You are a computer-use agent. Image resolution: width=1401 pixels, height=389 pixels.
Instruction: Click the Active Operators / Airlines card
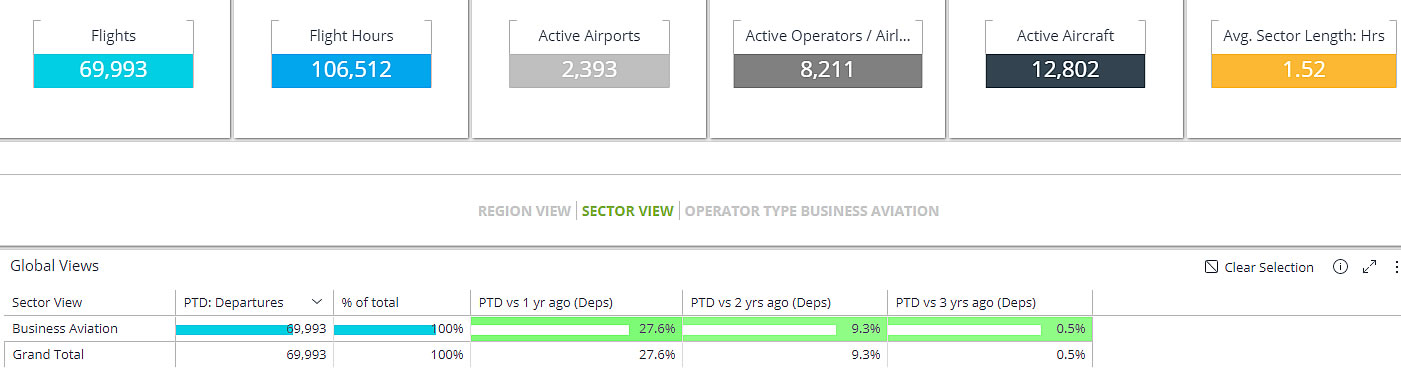pyautogui.click(x=828, y=54)
